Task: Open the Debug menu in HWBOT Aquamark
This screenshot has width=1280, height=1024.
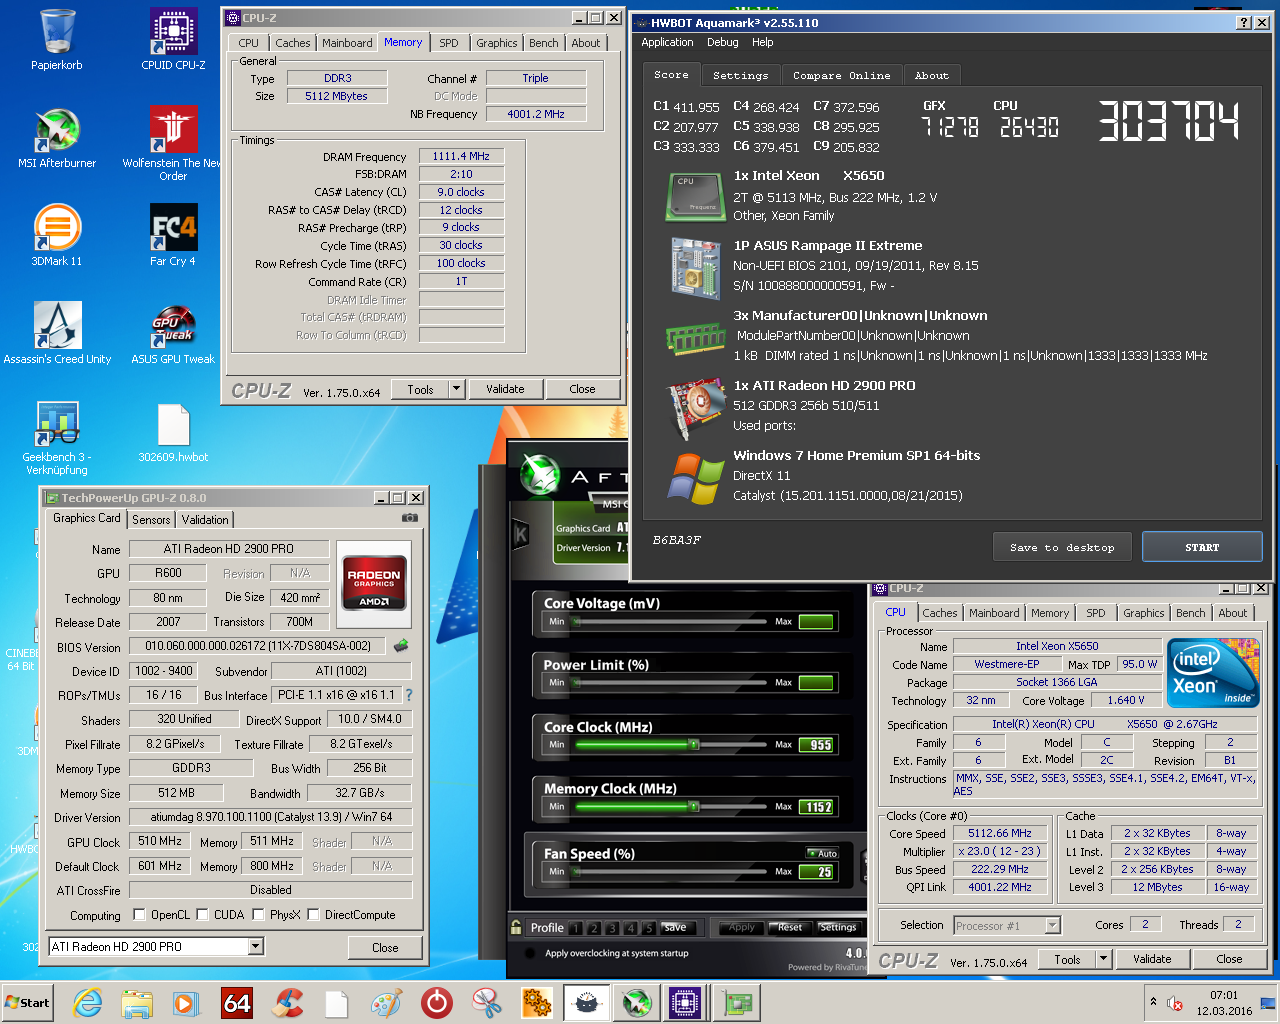Action: point(722,42)
